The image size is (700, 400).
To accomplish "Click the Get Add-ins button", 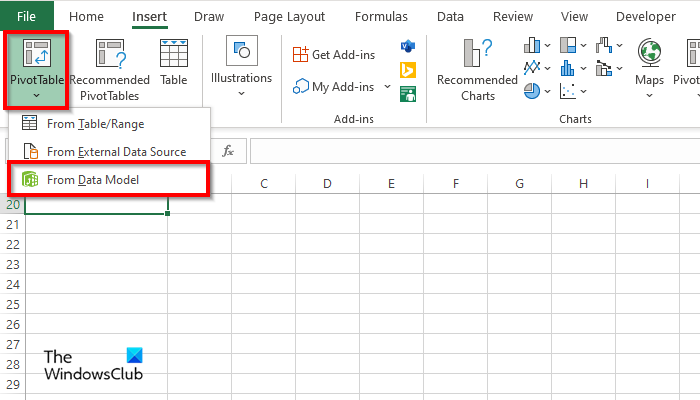I will point(334,55).
